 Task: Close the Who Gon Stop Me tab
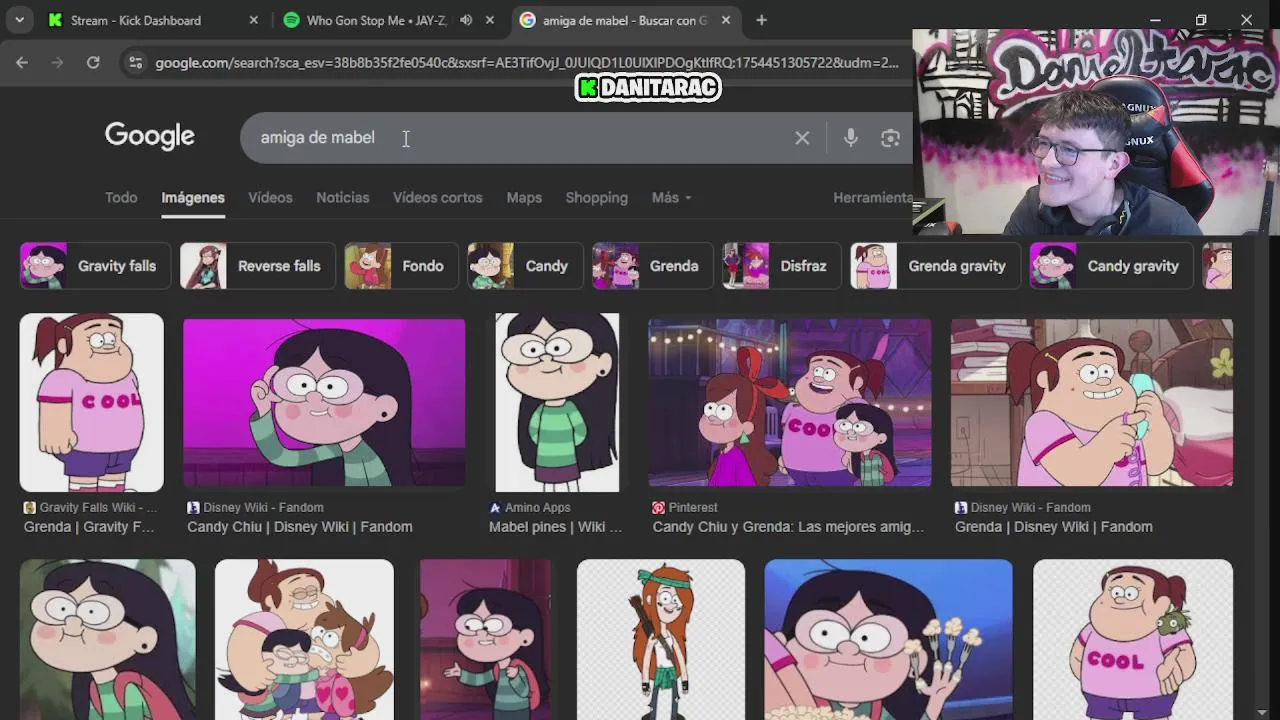tap(490, 20)
